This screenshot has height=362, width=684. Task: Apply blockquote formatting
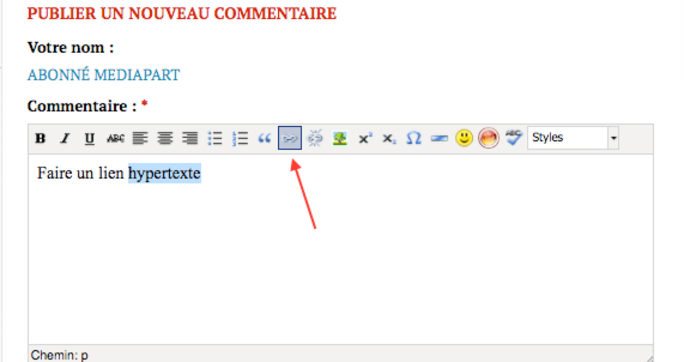(x=265, y=138)
